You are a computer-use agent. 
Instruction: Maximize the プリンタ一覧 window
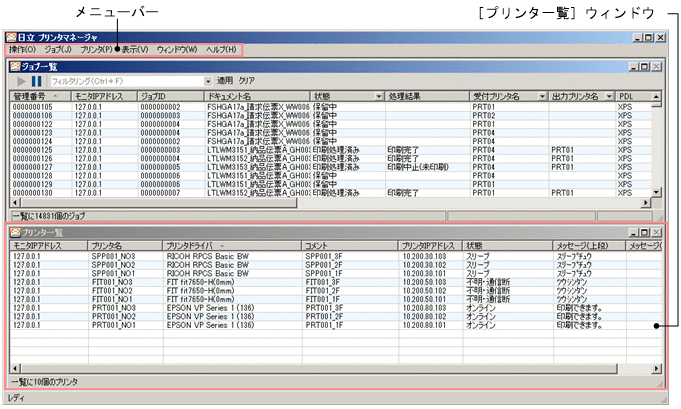pos(645,232)
